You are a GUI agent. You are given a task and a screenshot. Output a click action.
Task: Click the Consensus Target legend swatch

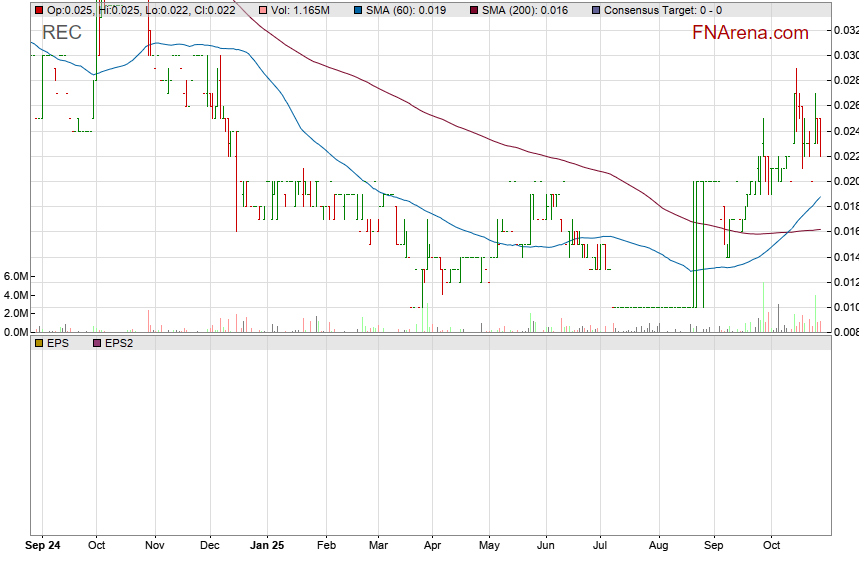coord(596,10)
